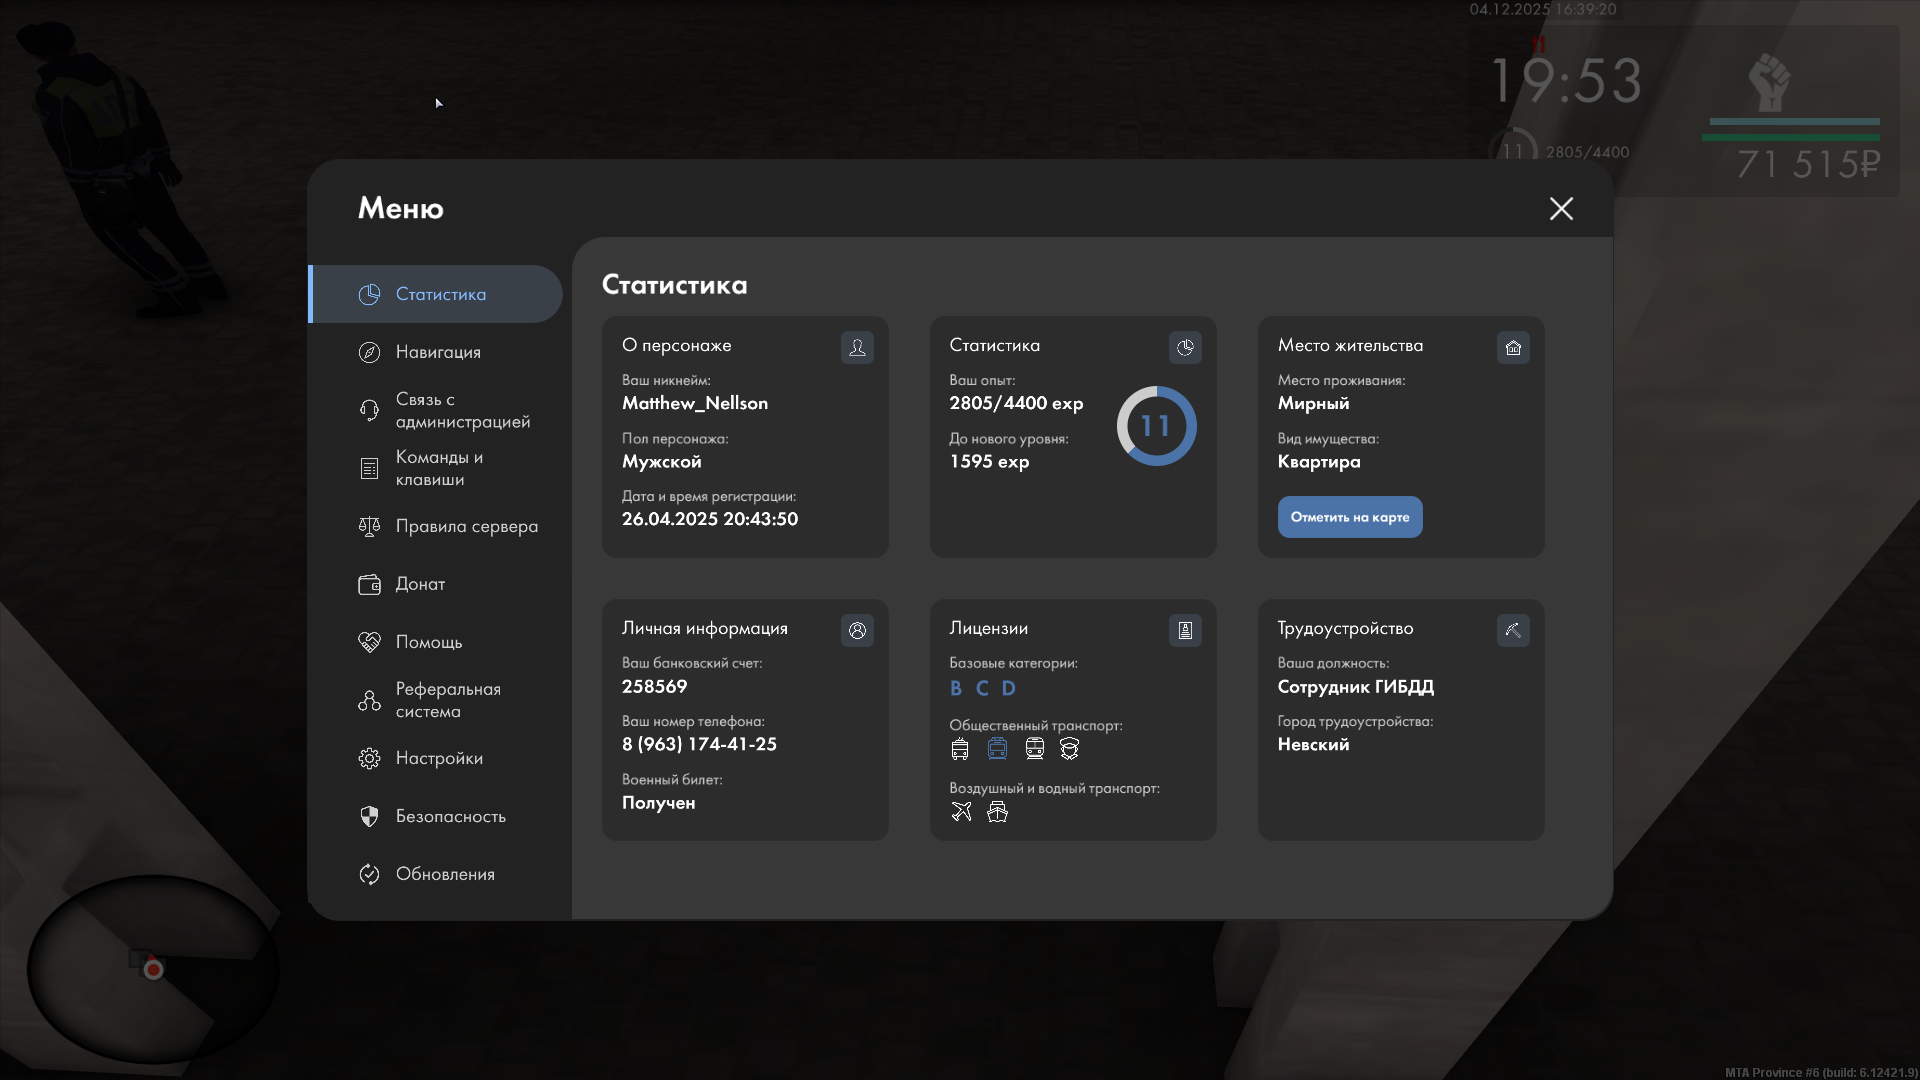1920x1080 pixels.
Task: Click the house icon in Место жительства card
Action: pos(1513,347)
